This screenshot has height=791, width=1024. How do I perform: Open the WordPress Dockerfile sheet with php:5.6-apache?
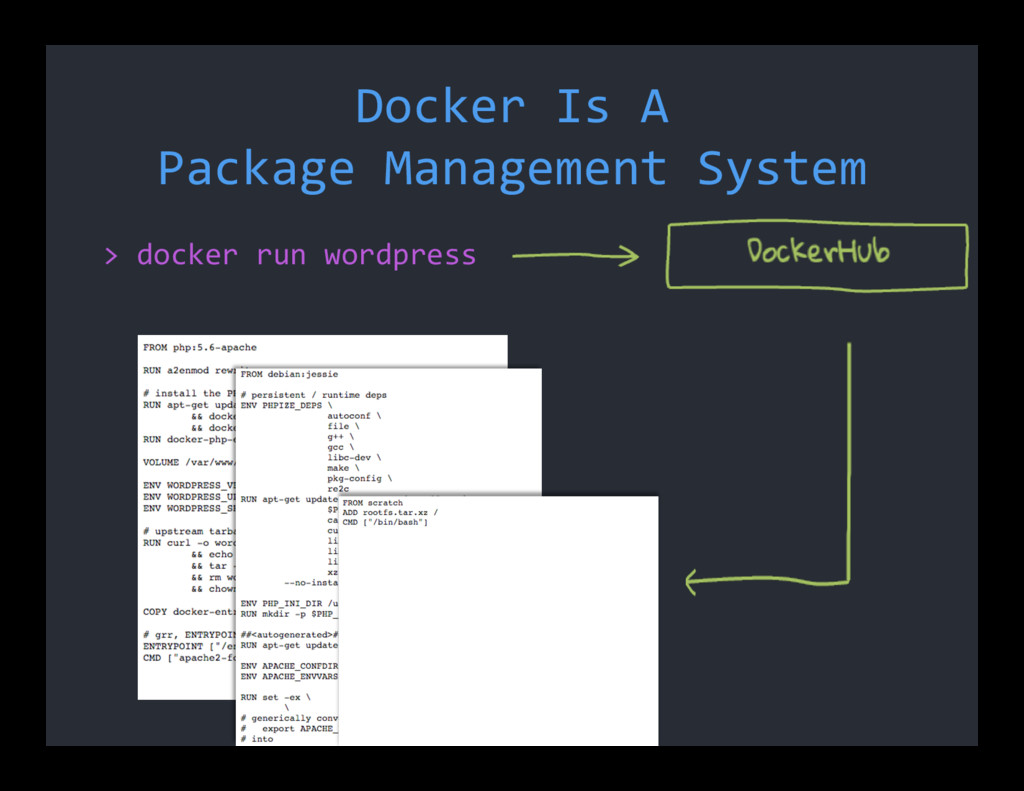(x=187, y=517)
